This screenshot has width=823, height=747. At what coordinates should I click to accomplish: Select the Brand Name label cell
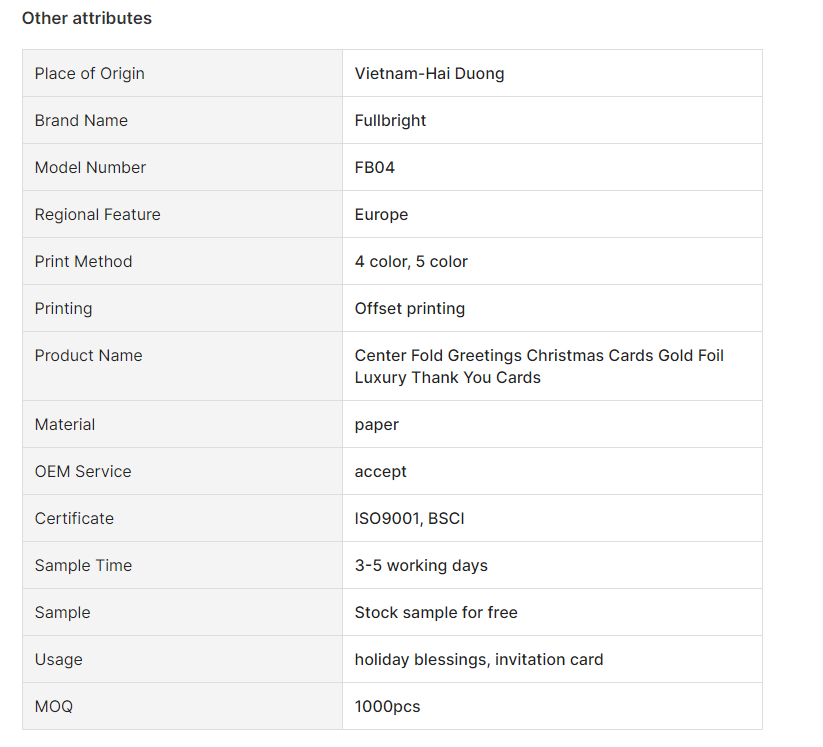click(182, 120)
